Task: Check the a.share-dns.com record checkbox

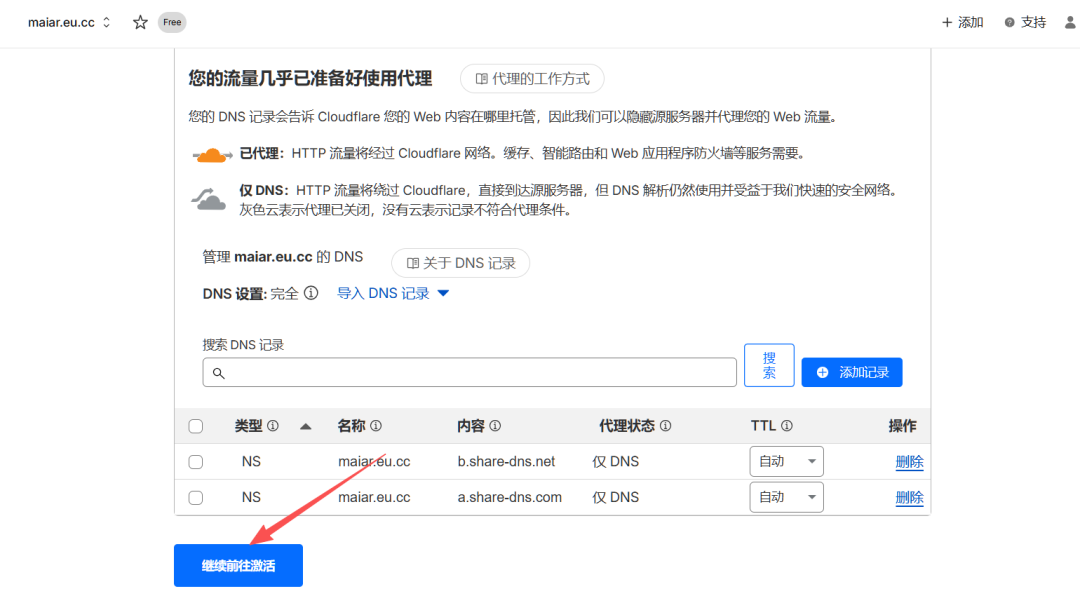Action: coord(196,498)
